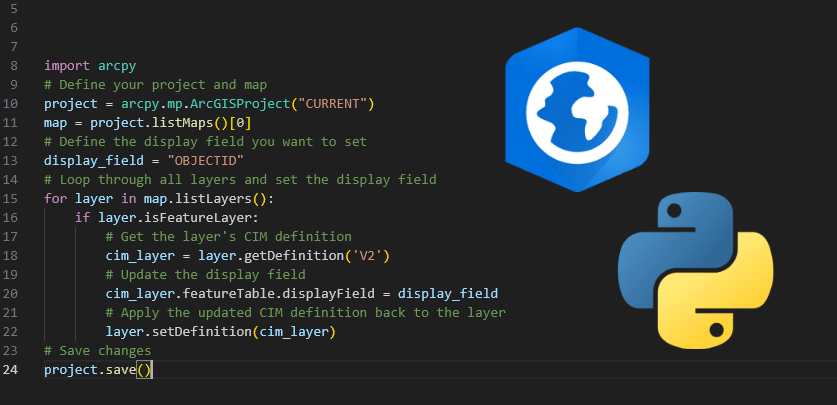The width and height of the screenshot is (837, 405).
Task: Click comment '# Loop through all layers and set the display field'
Action: [x=240, y=180]
